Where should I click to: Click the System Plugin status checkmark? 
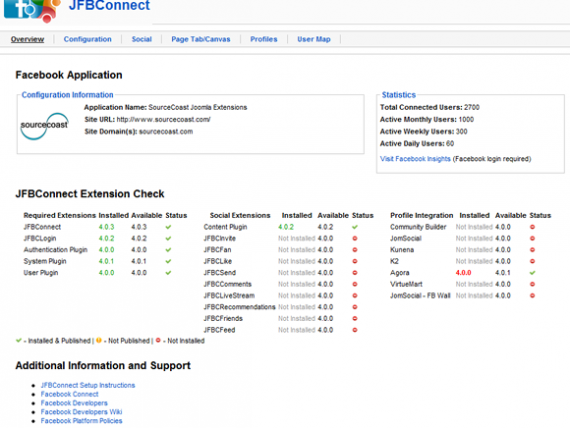click(168, 261)
